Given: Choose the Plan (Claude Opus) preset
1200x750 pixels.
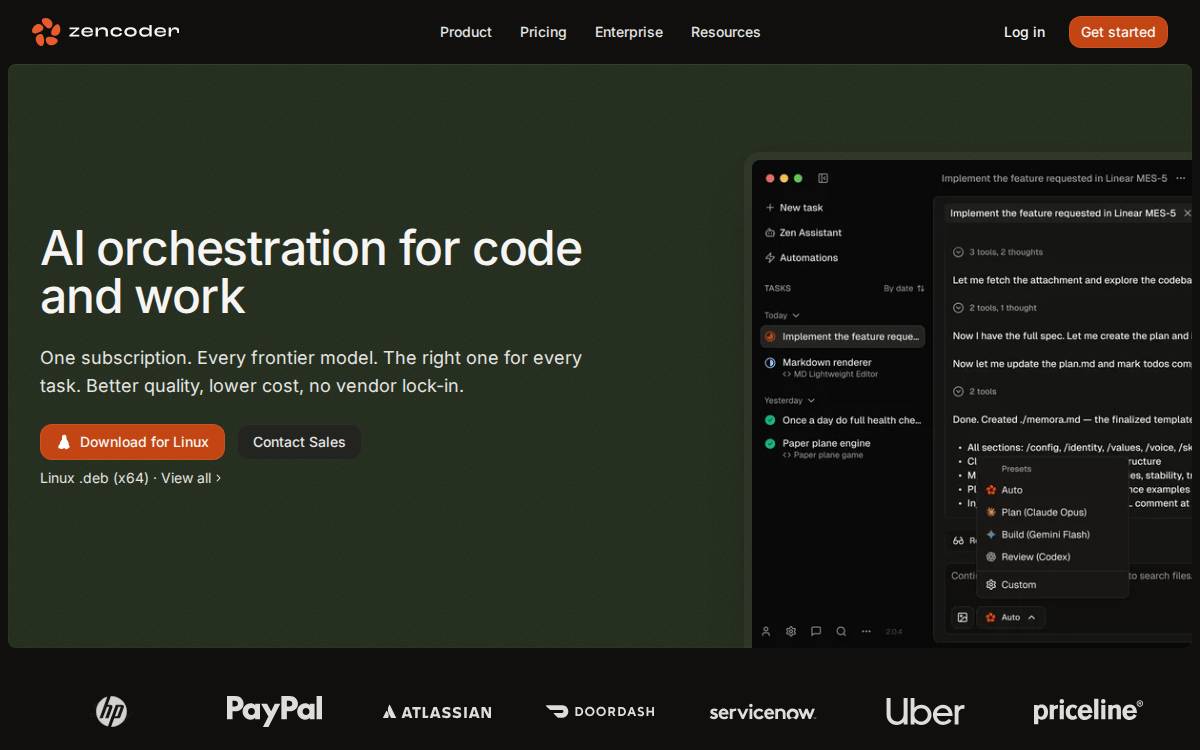Looking at the screenshot, I should point(1052,512).
